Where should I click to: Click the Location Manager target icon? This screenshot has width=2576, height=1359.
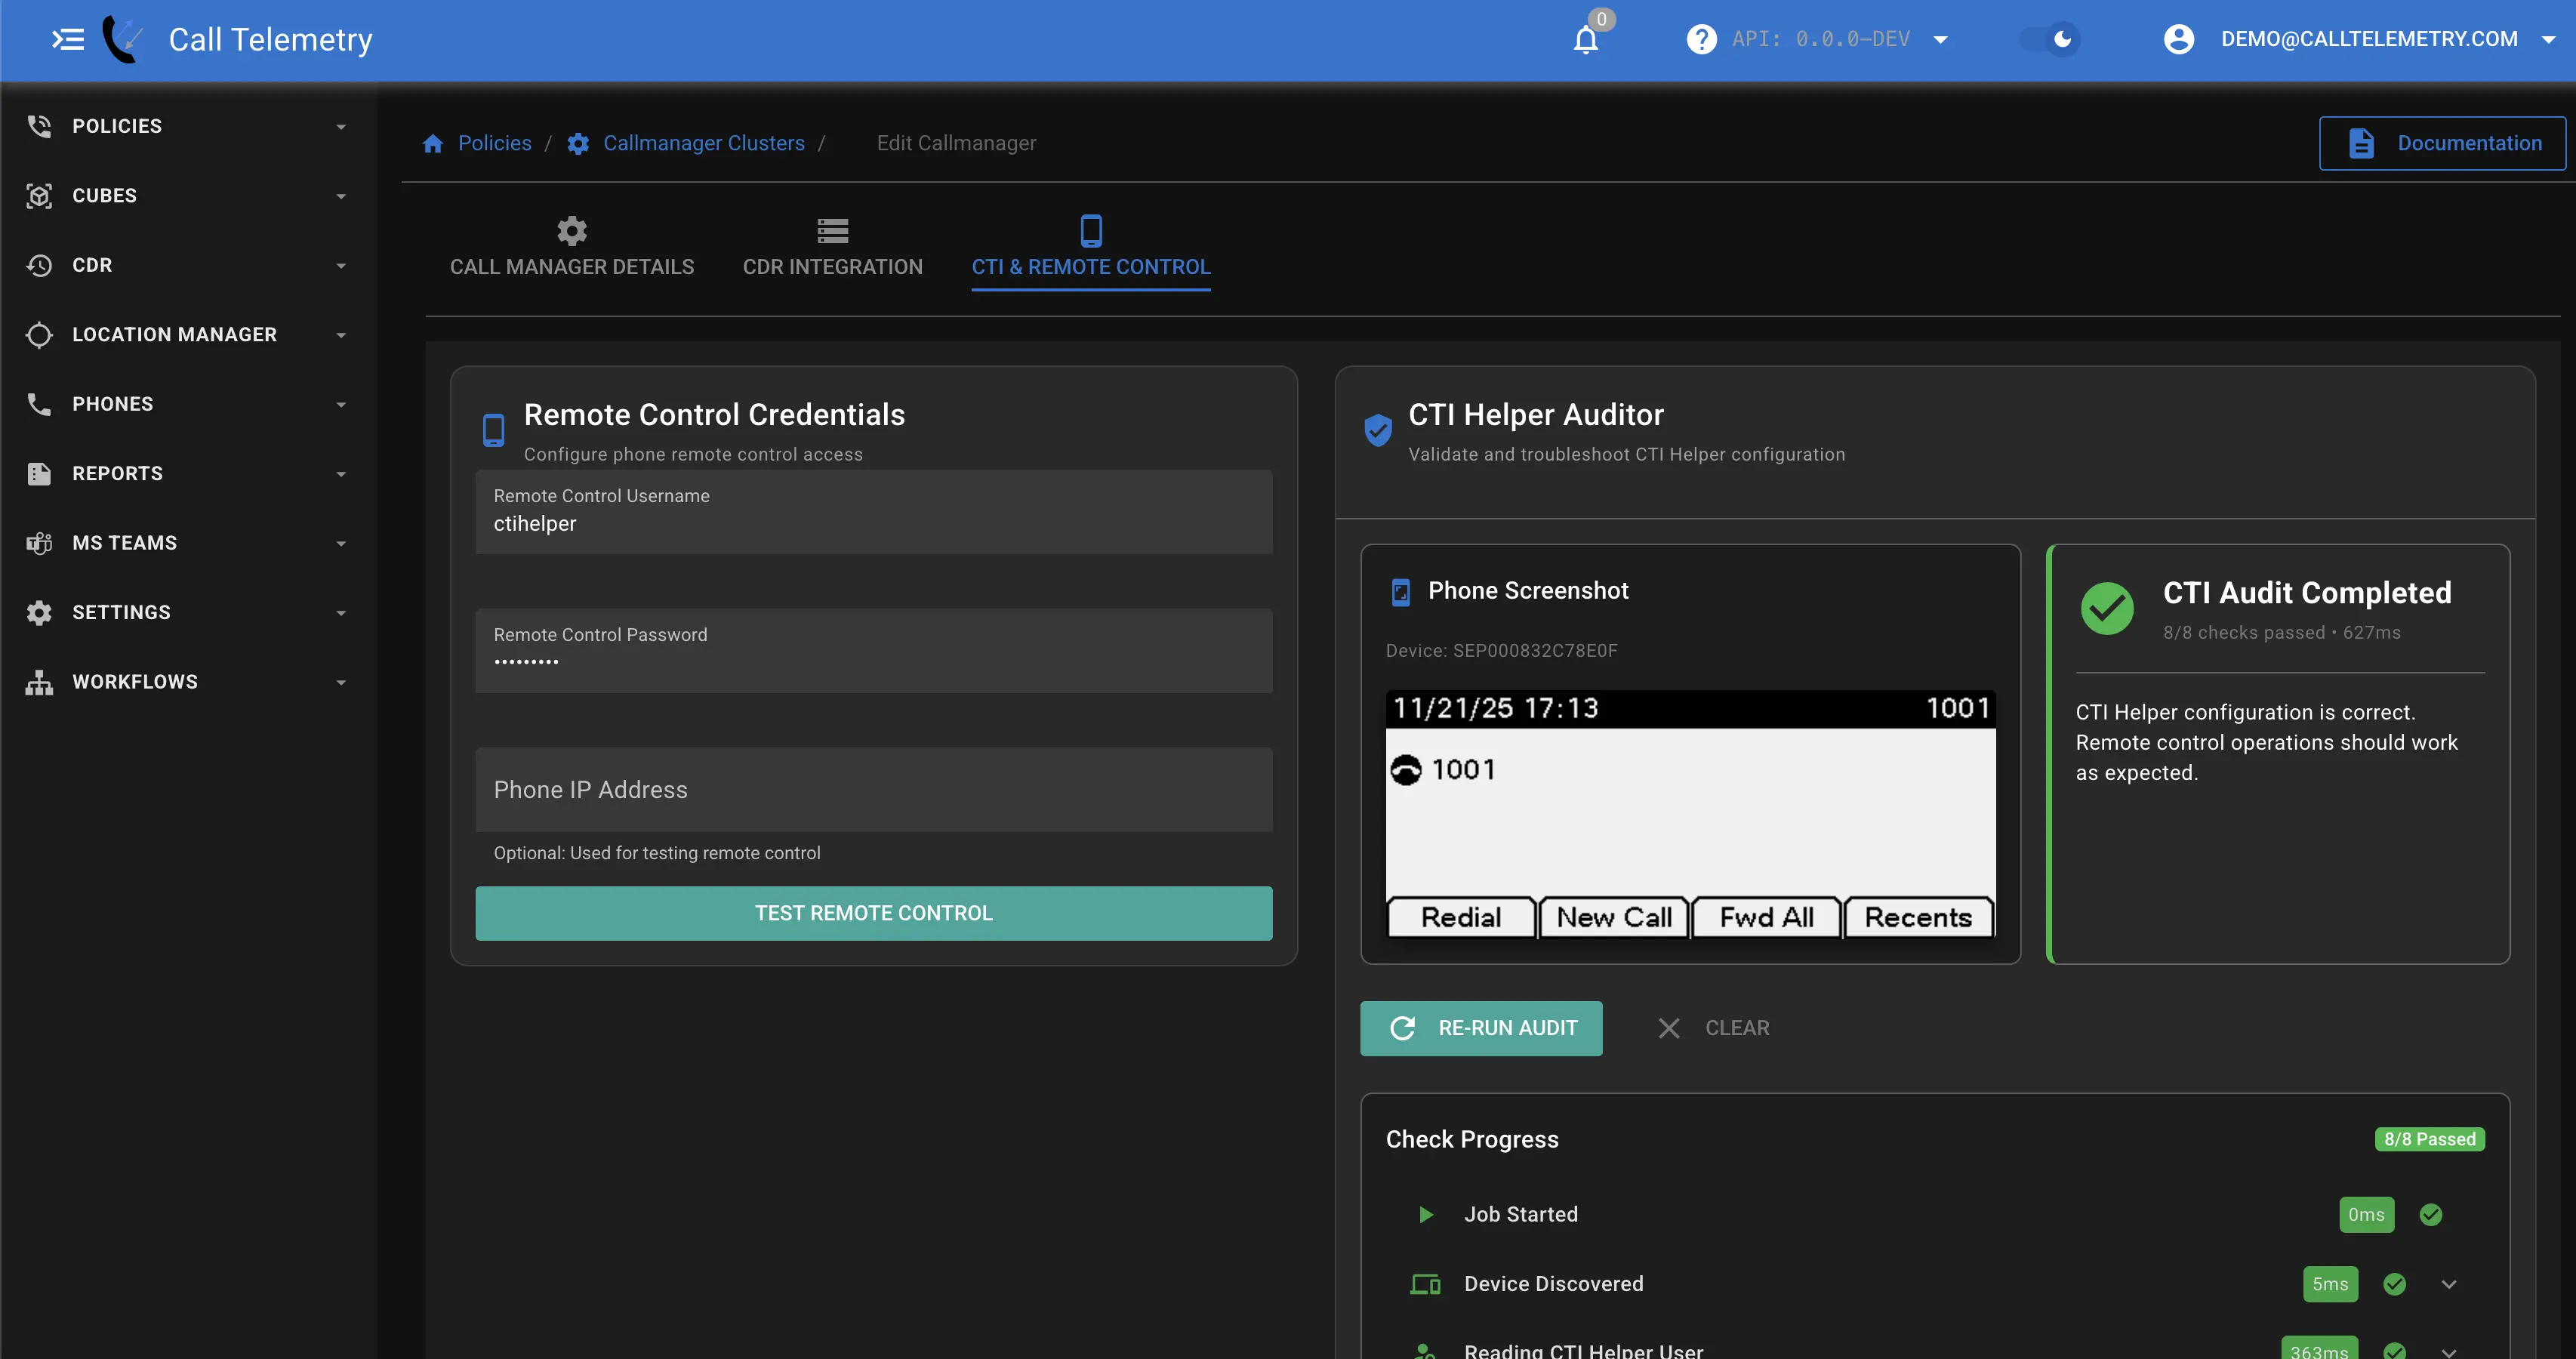39,334
